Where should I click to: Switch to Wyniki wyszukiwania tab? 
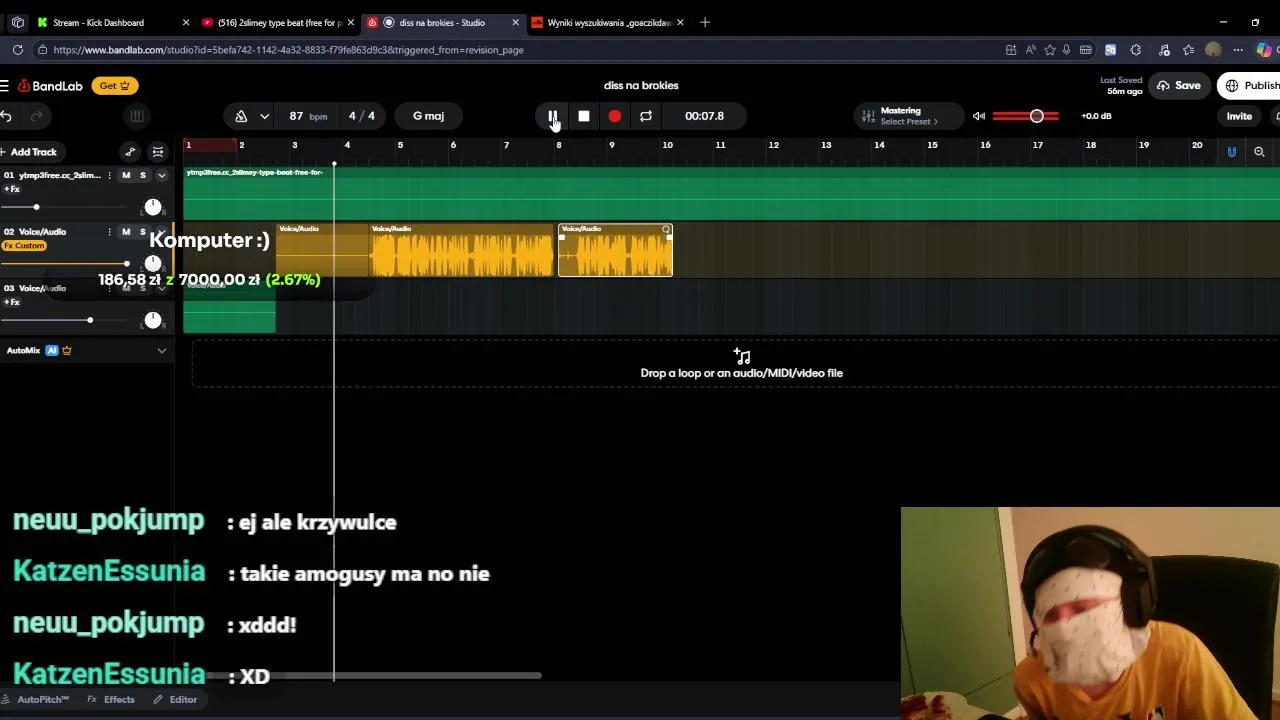608,22
